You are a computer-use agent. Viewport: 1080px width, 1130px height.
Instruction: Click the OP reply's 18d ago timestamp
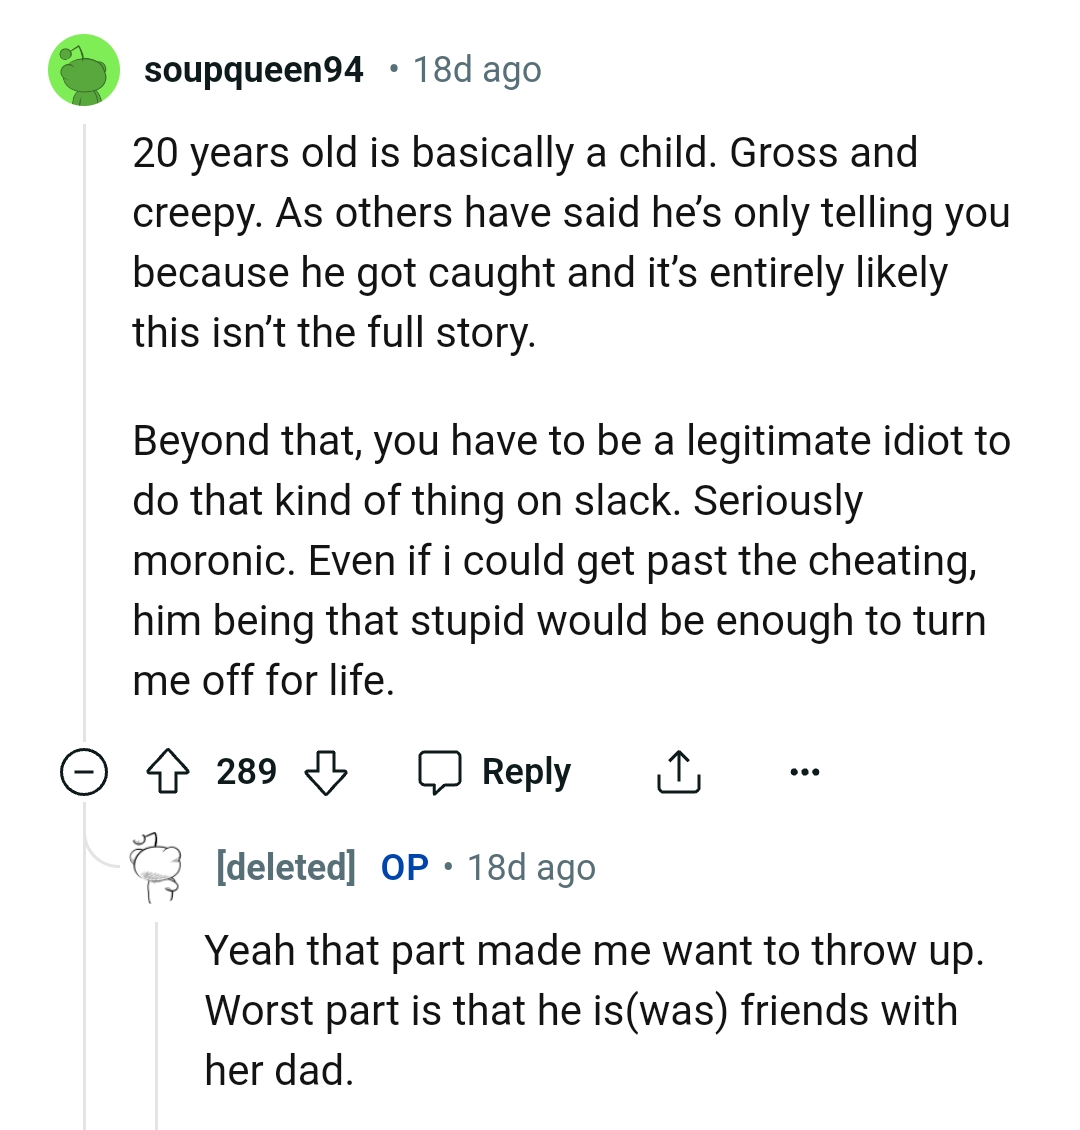(x=531, y=867)
